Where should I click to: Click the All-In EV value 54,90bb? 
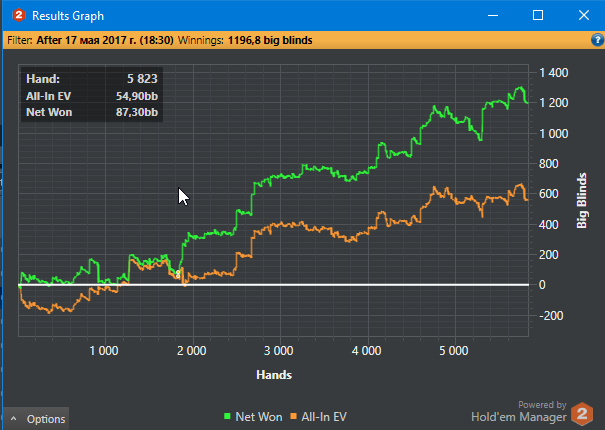[137, 96]
